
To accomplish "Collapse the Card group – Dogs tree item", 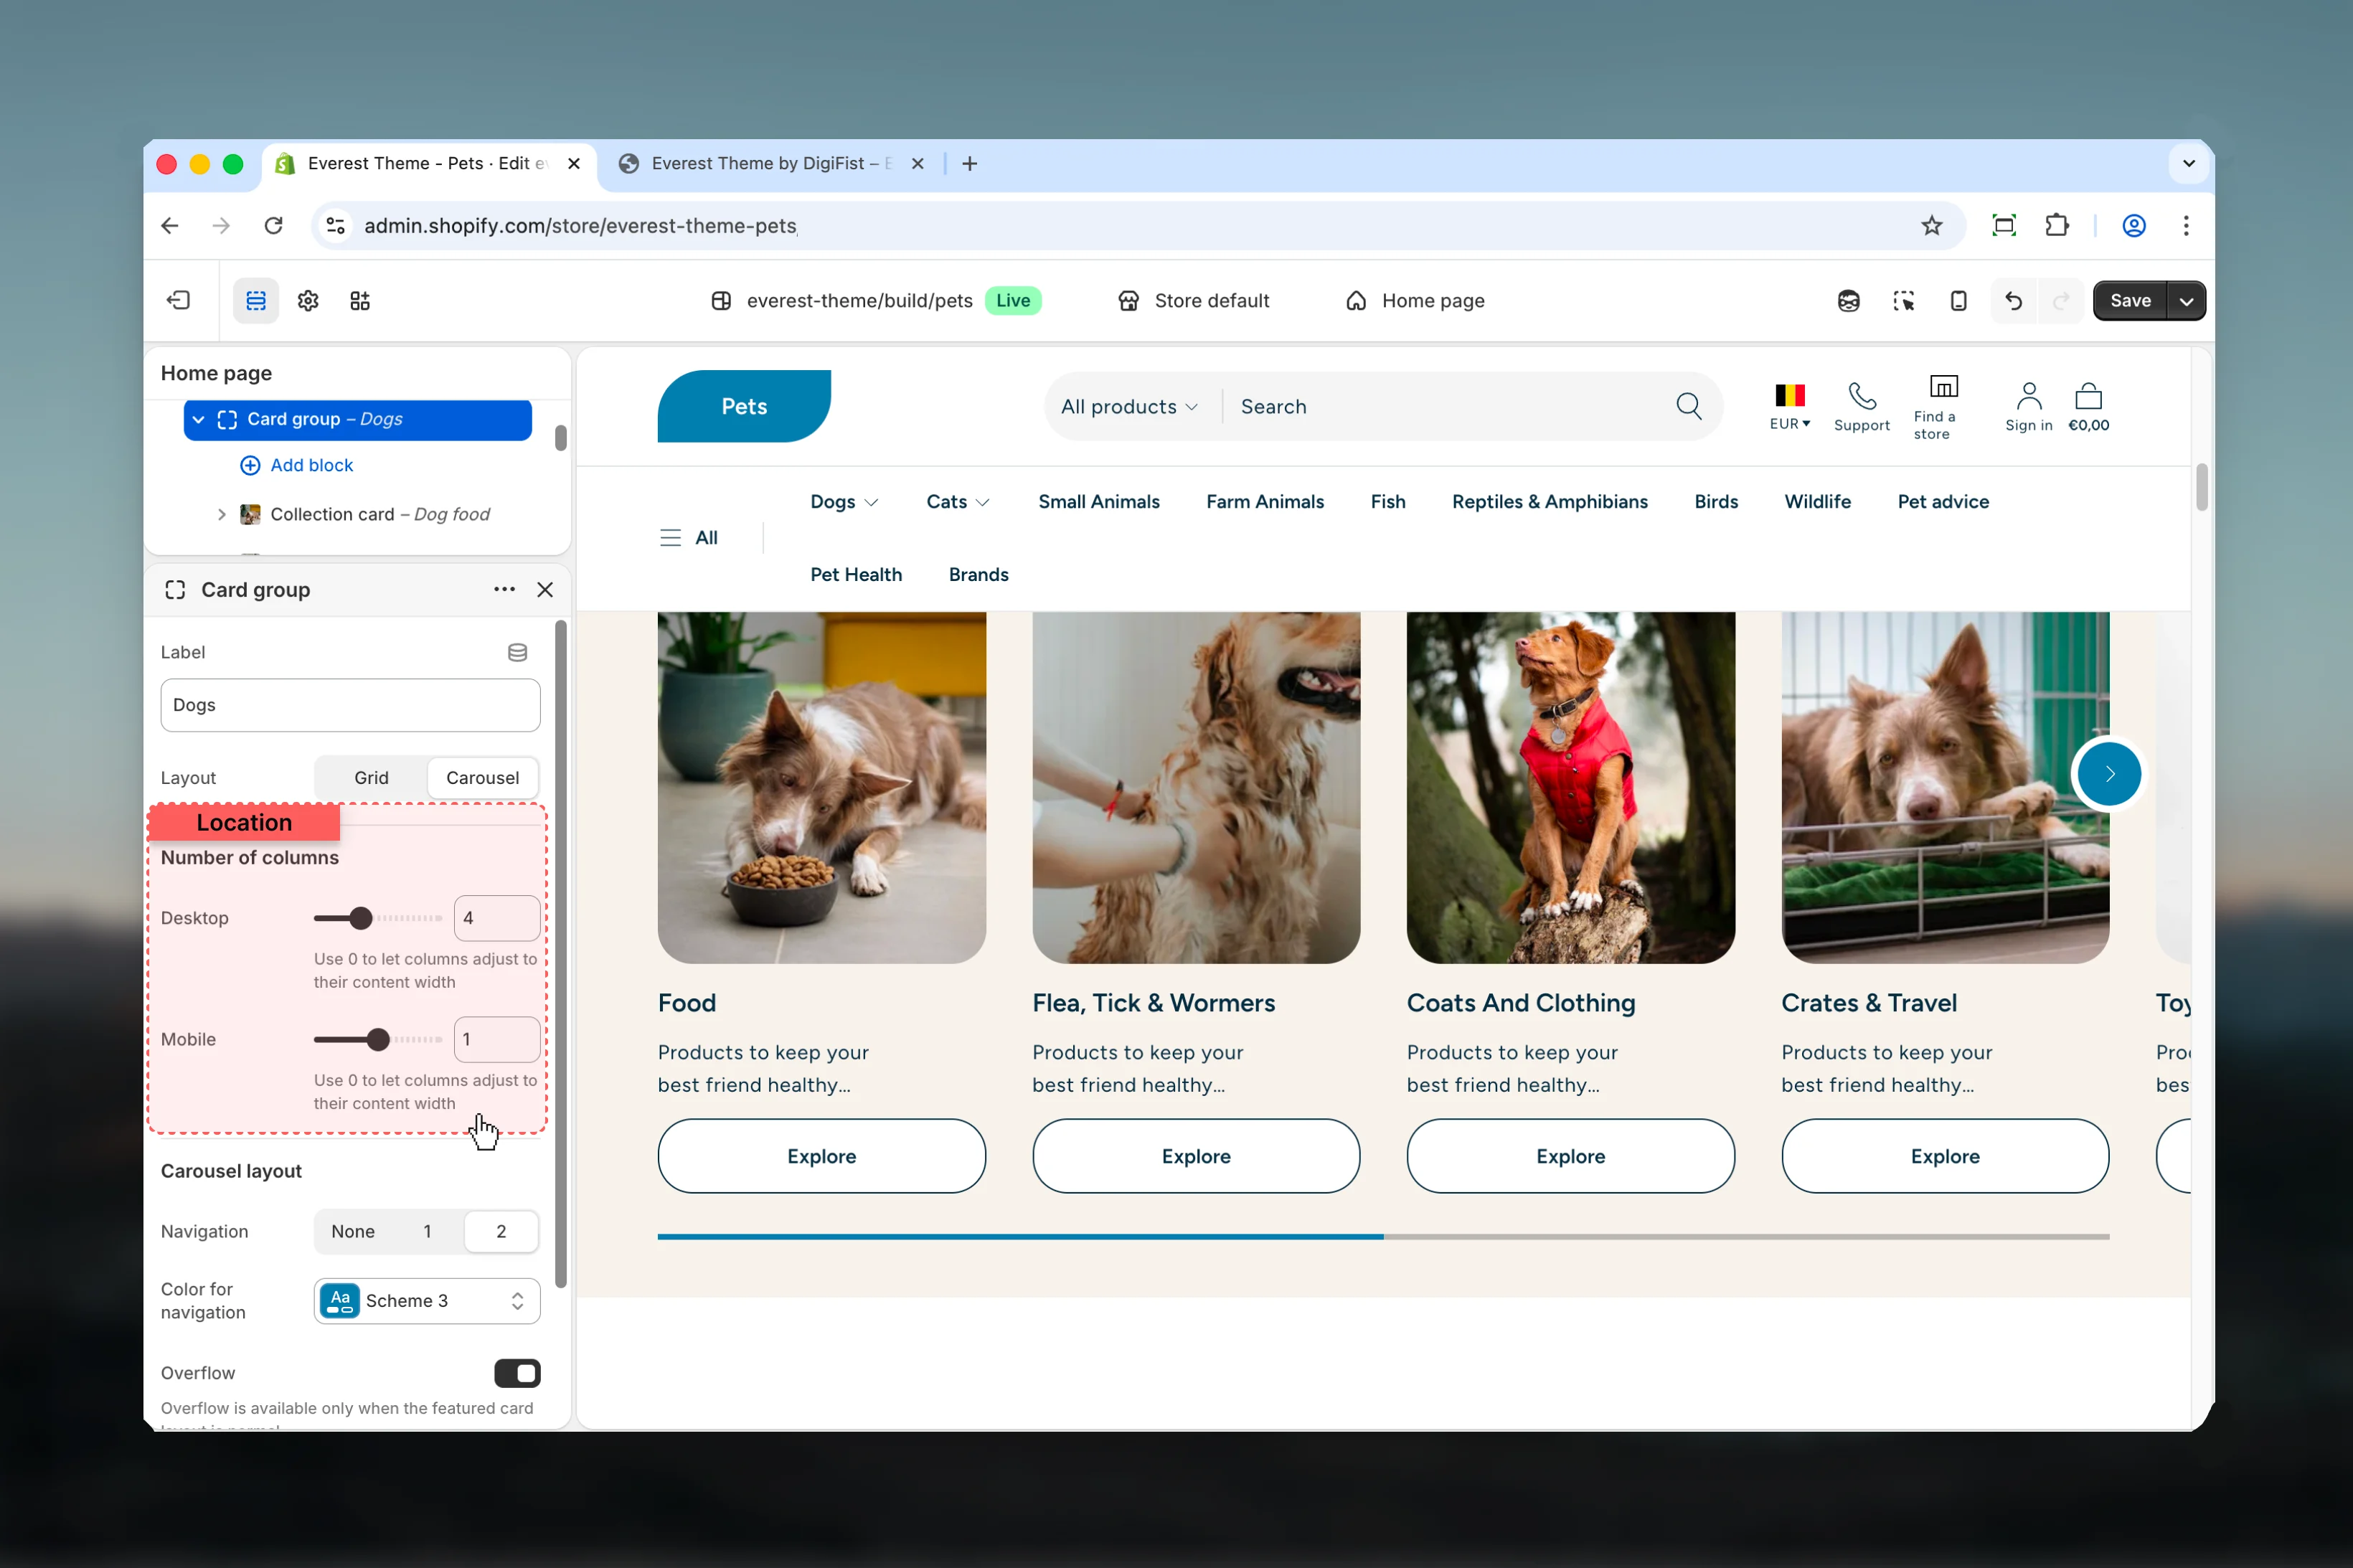I will point(198,419).
